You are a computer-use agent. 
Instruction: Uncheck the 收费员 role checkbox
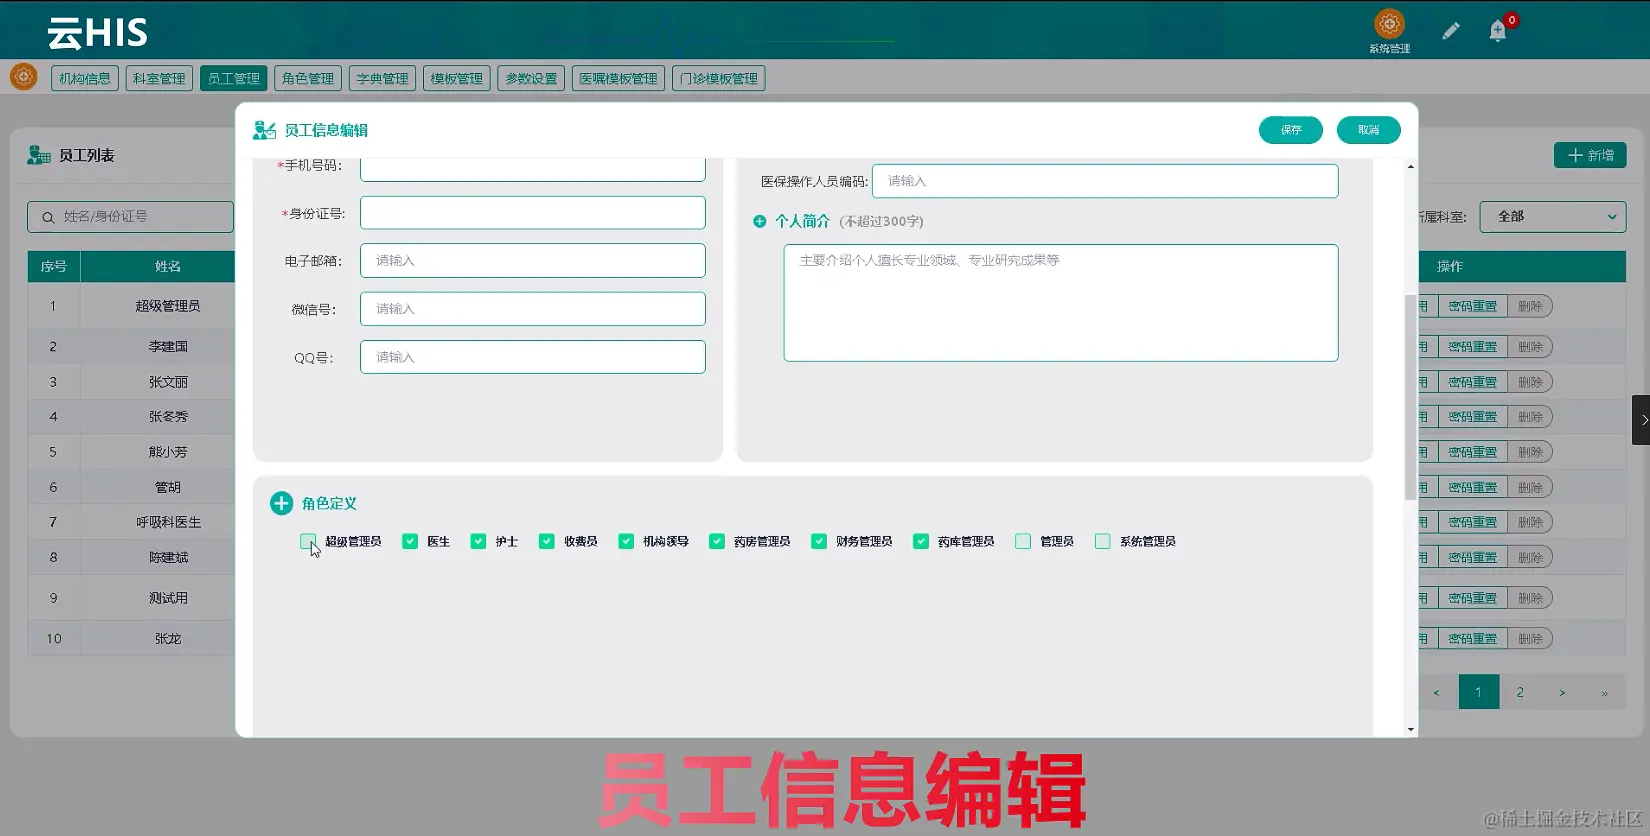[547, 541]
